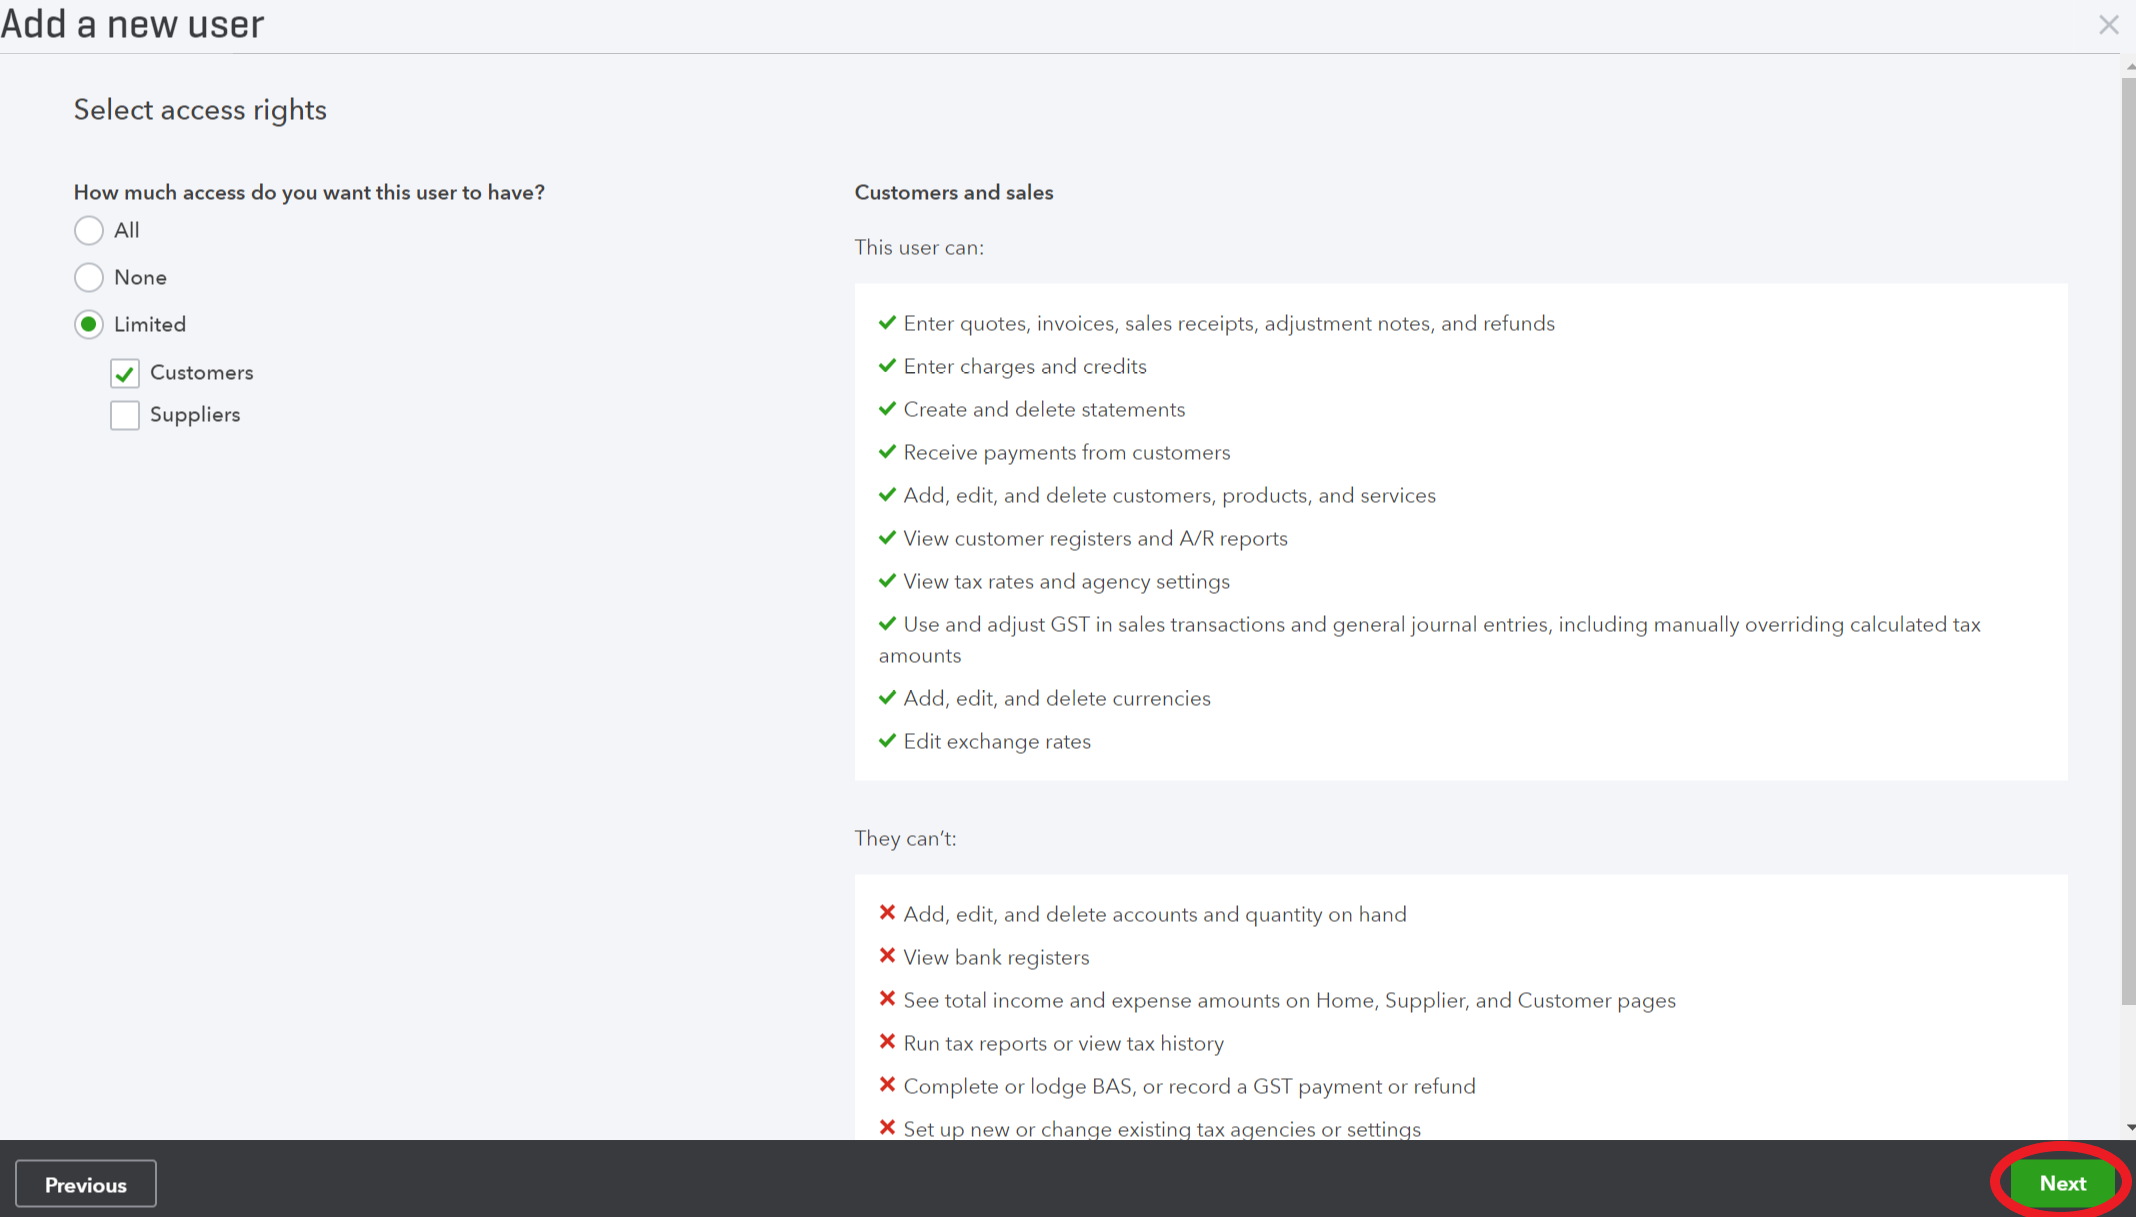Click the Previous button
This screenshot has height=1217, width=2136.
pyautogui.click(x=85, y=1183)
